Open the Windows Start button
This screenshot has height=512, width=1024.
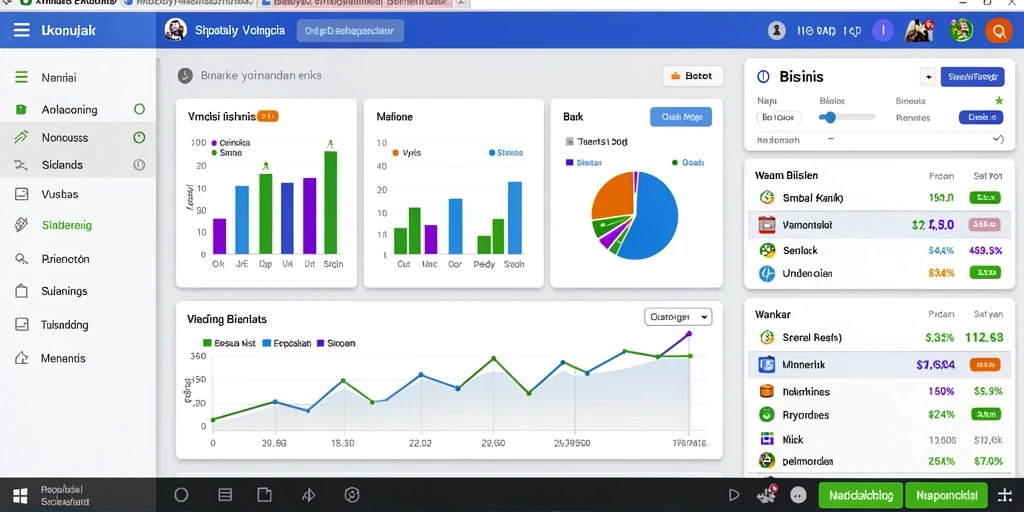(20, 495)
